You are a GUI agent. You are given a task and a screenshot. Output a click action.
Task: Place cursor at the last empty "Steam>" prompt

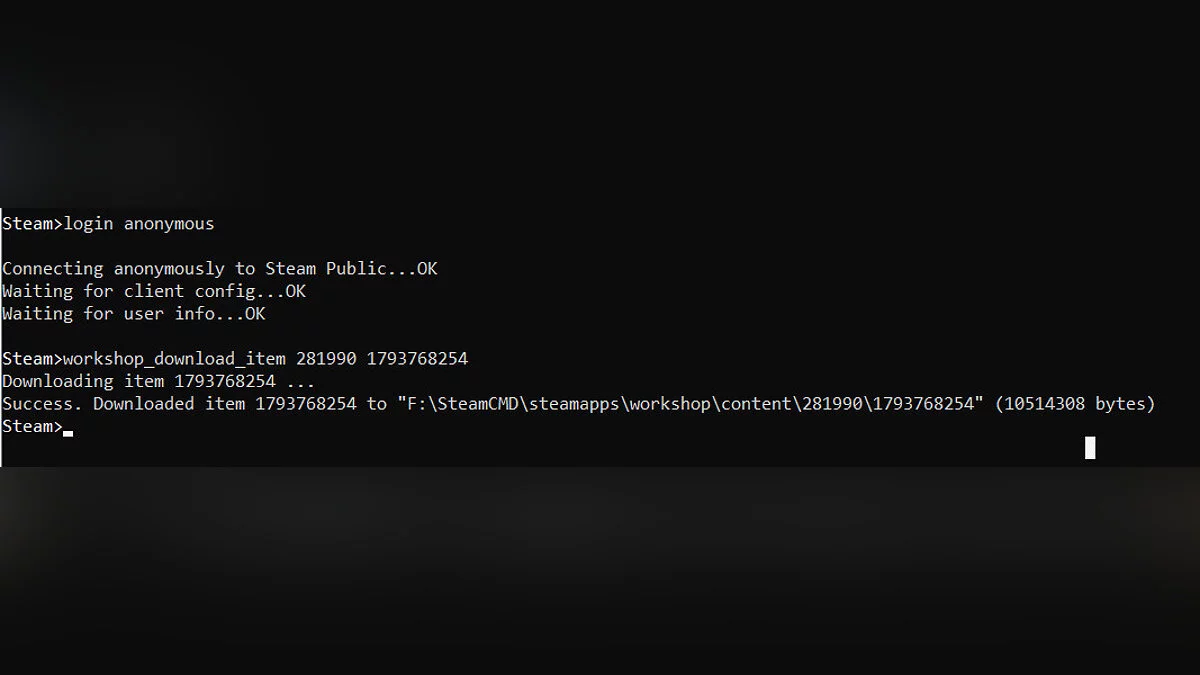[68, 428]
